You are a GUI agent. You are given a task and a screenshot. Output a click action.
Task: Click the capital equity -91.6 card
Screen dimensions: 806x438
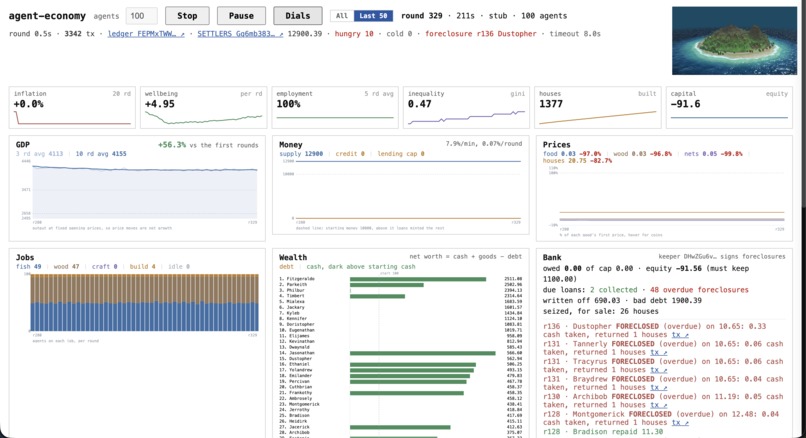pos(729,107)
